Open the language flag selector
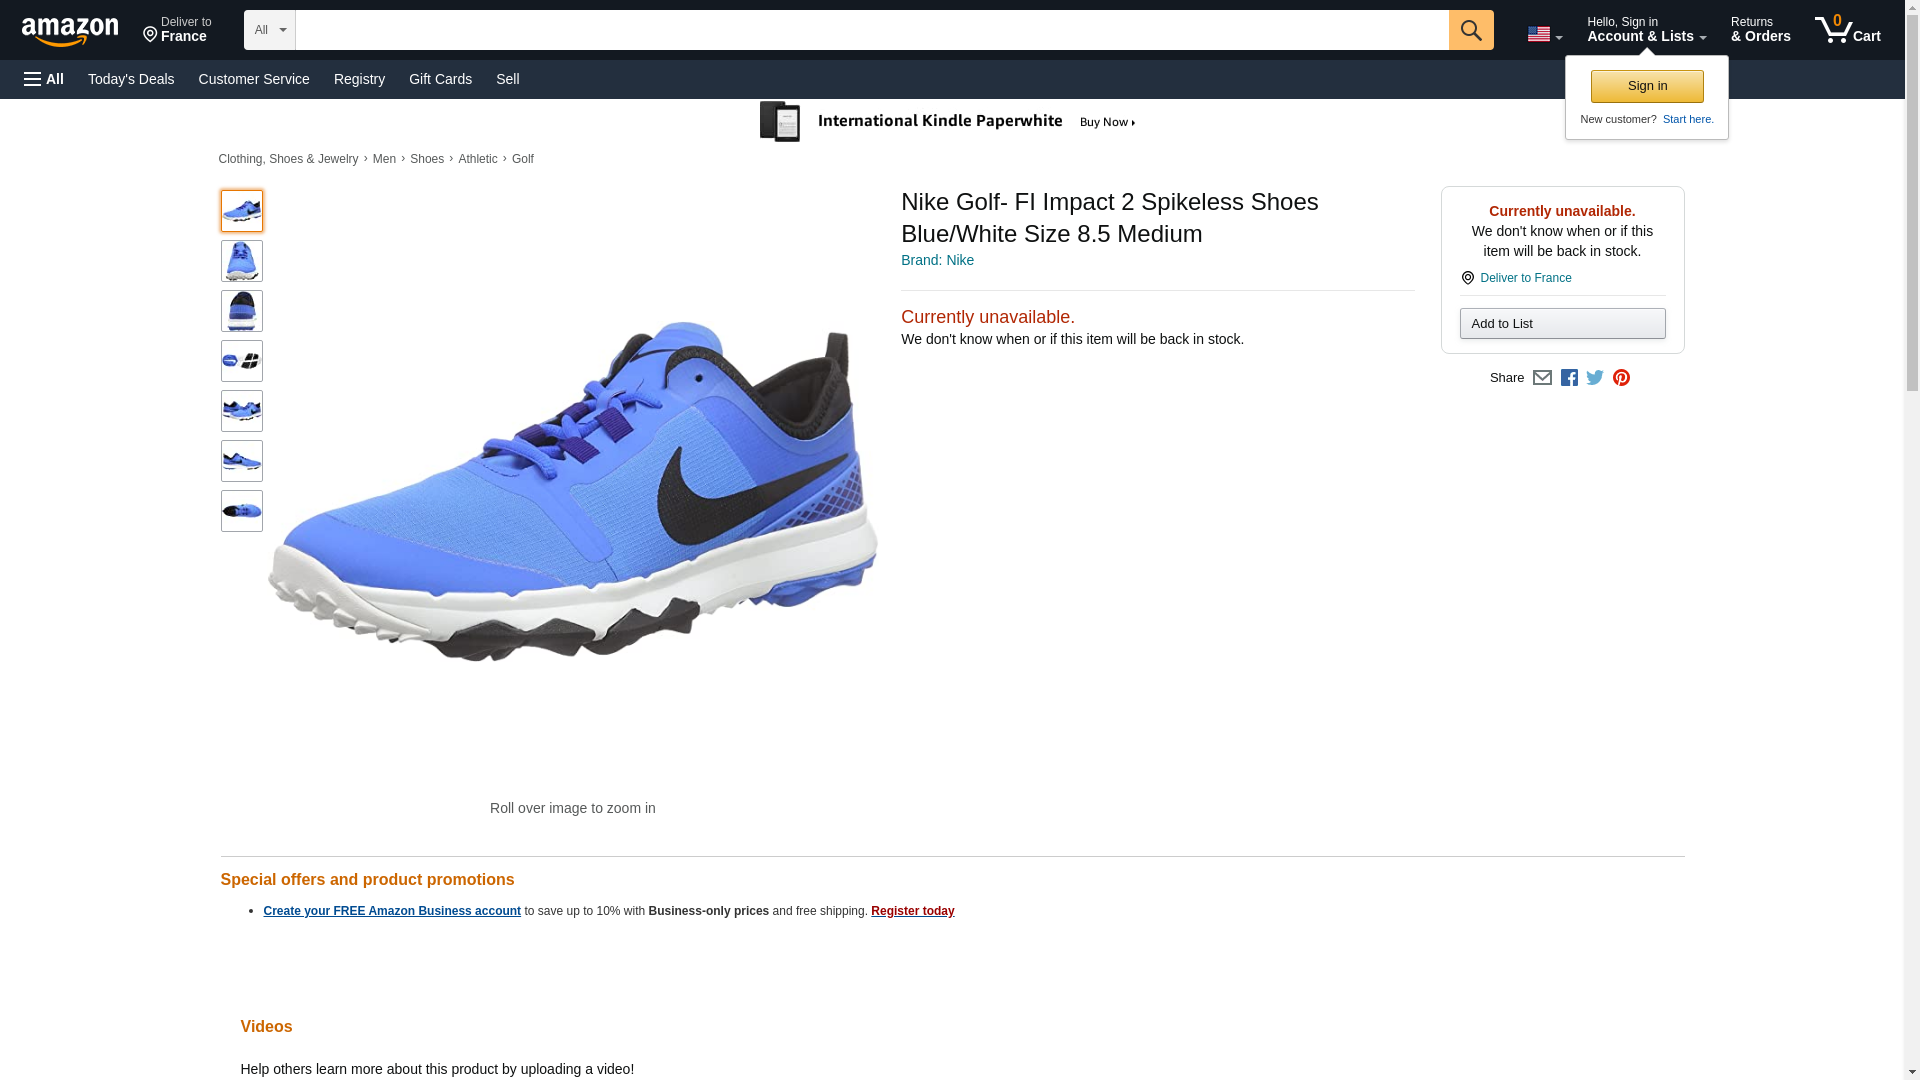This screenshot has width=1920, height=1080. point(1544,34)
